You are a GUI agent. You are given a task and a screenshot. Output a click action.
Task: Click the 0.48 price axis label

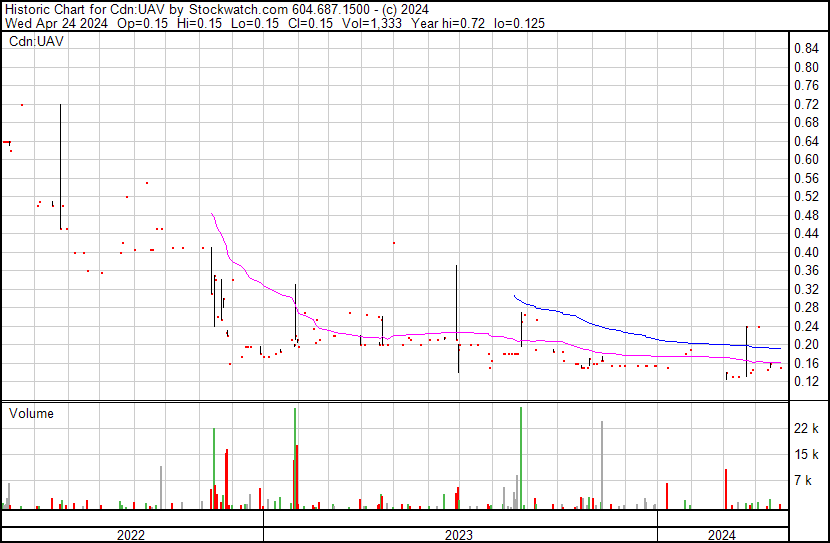pos(806,215)
